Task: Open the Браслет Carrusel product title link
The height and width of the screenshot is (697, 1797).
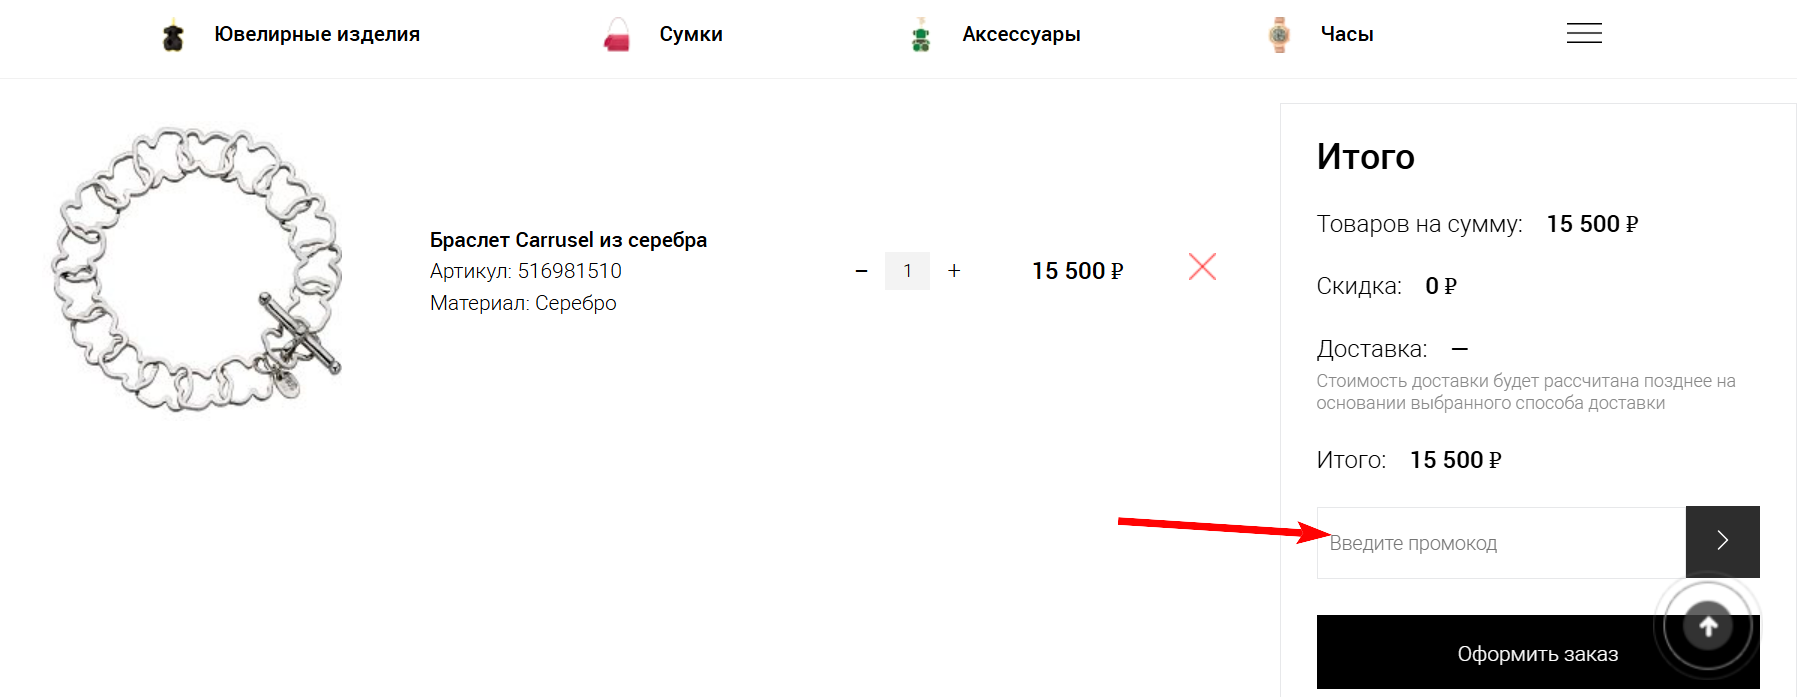Action: click(x=568, y=239)
